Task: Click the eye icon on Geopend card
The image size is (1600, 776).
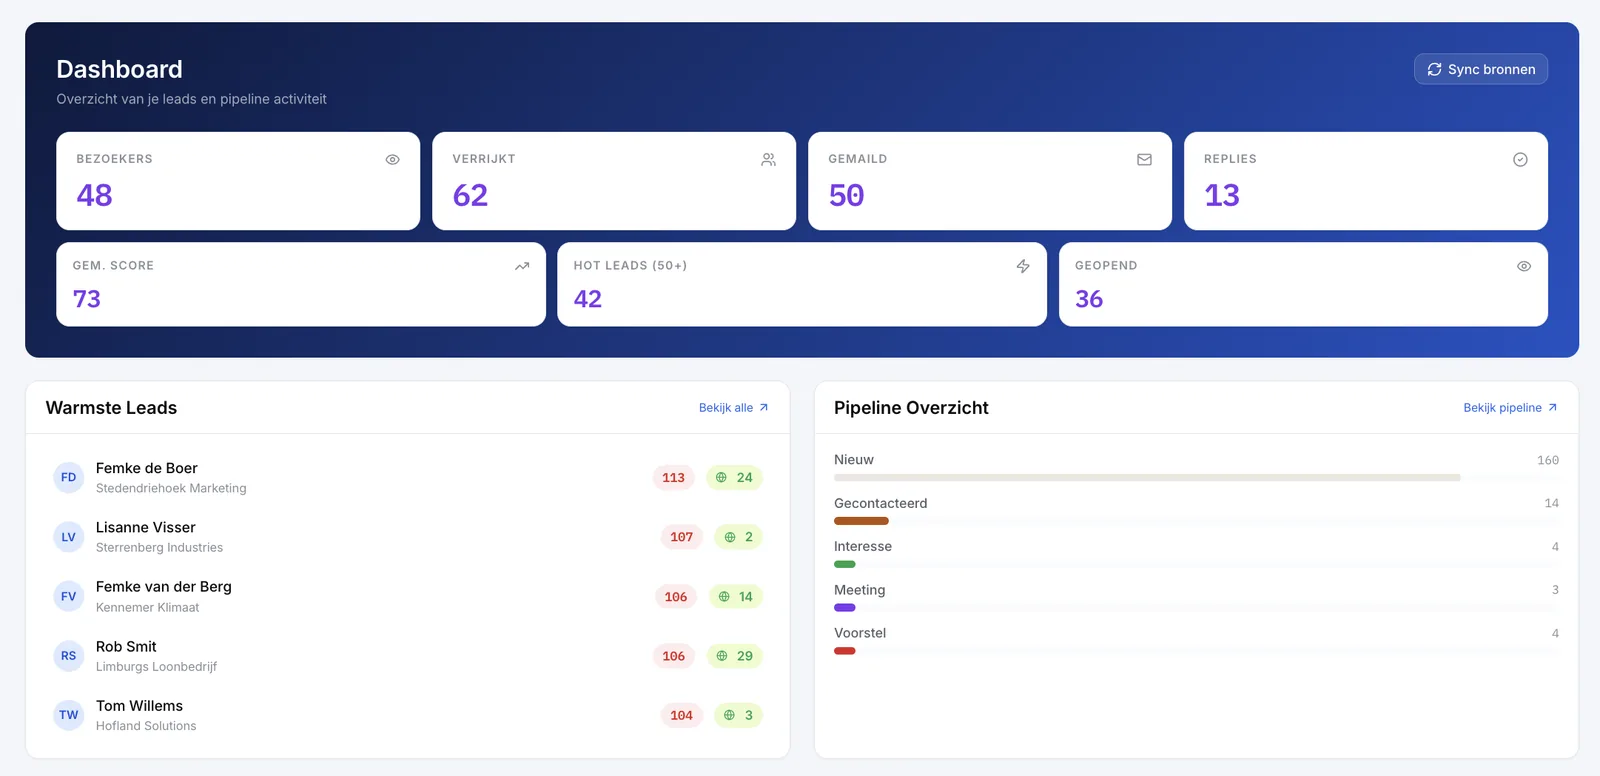Action: pyautogui.click(x=1524, y=266)
